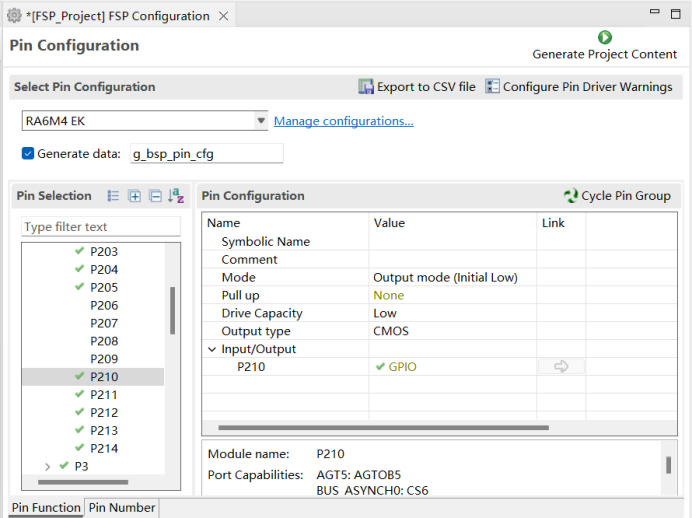Sort pins alphabetically with a-z icon

click(176, 195)
